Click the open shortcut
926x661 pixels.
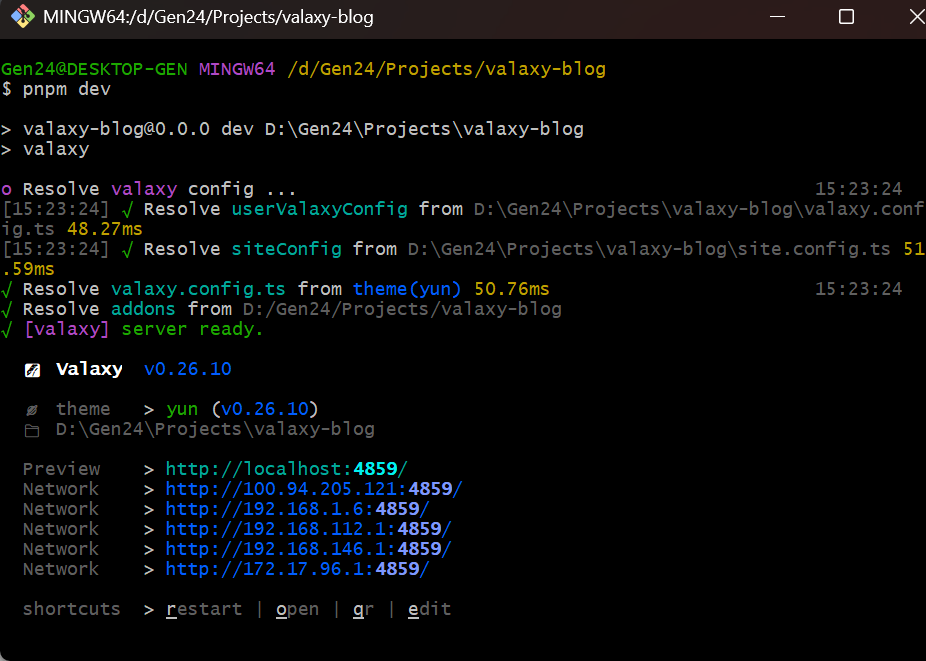coord(298,610)
